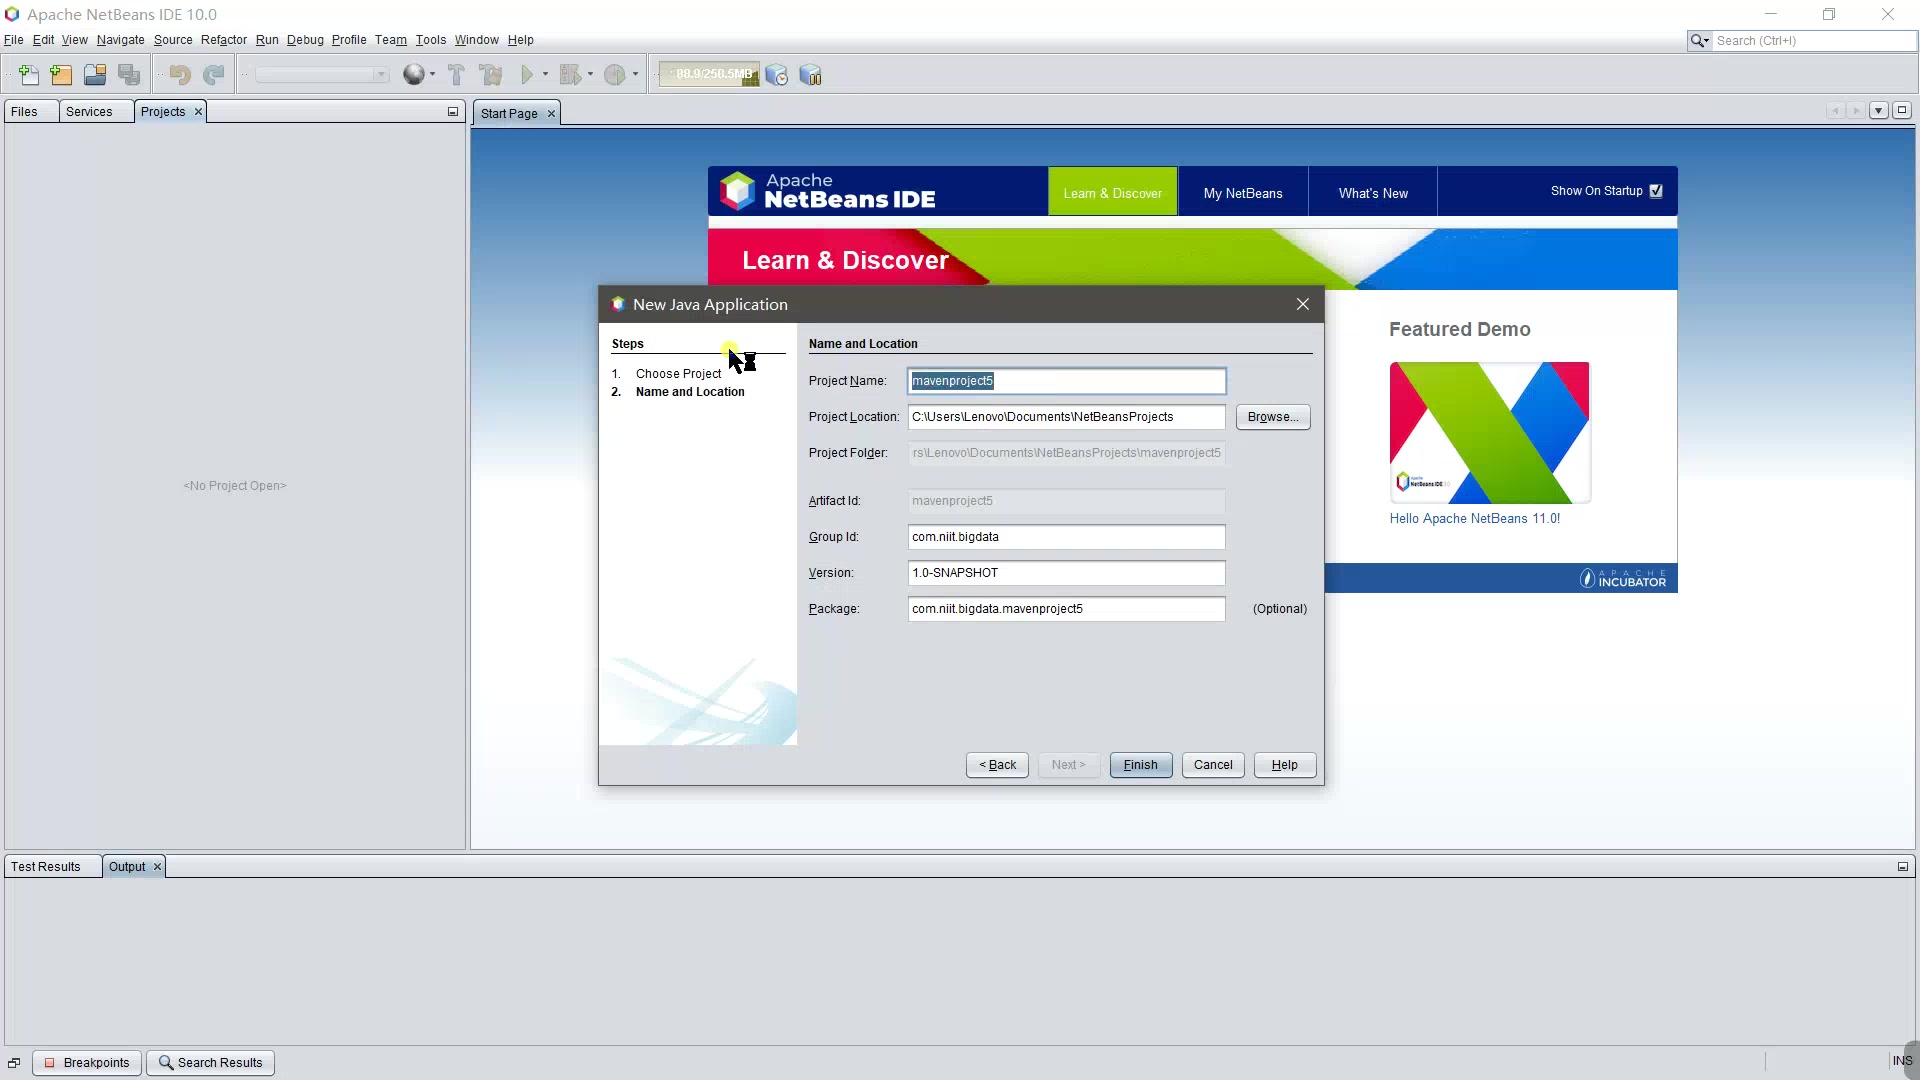Viewport: 1920px width, 1080px height.
Task: Click the New File toolbar icon
Action: click(x=29, y=75)
